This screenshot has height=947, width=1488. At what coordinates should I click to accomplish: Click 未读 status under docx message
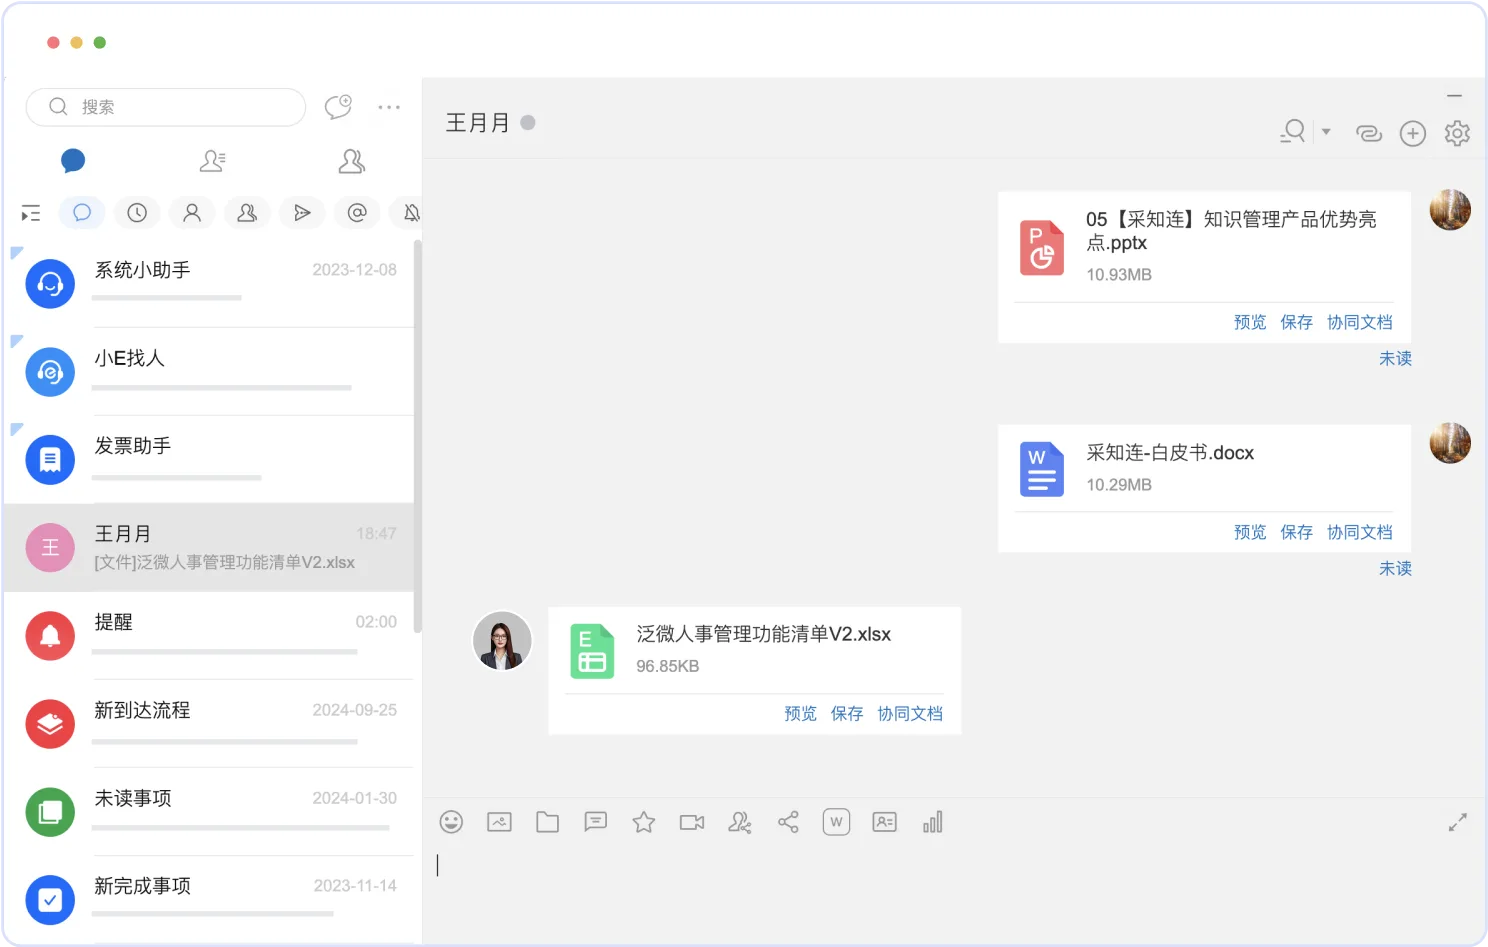1395,568
